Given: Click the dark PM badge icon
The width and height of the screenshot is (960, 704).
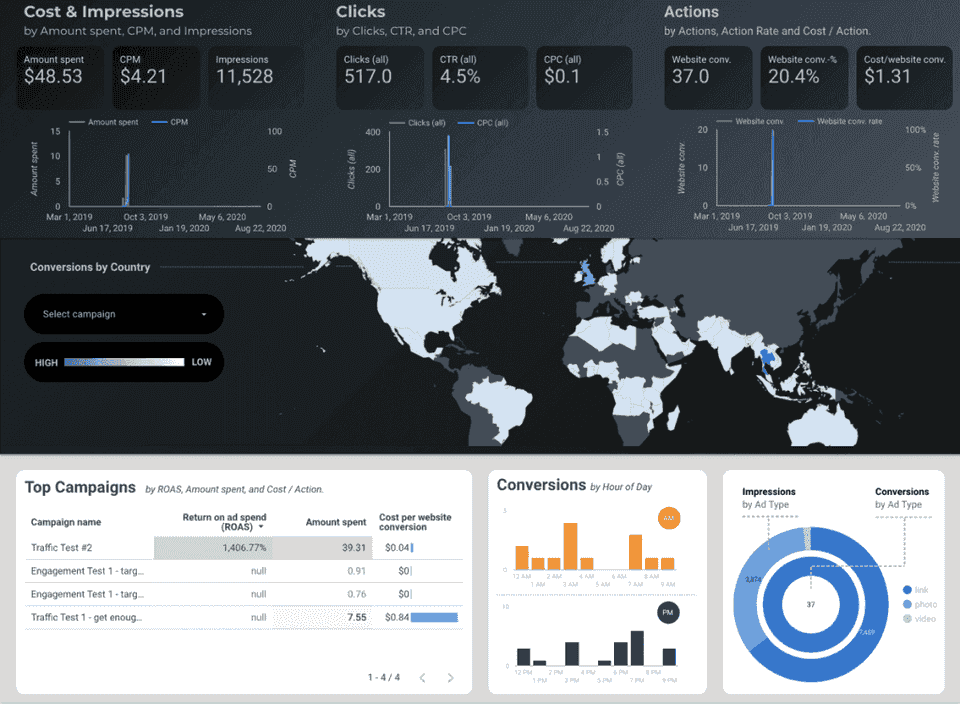Looking at the screenshot, I should (668, 612).
